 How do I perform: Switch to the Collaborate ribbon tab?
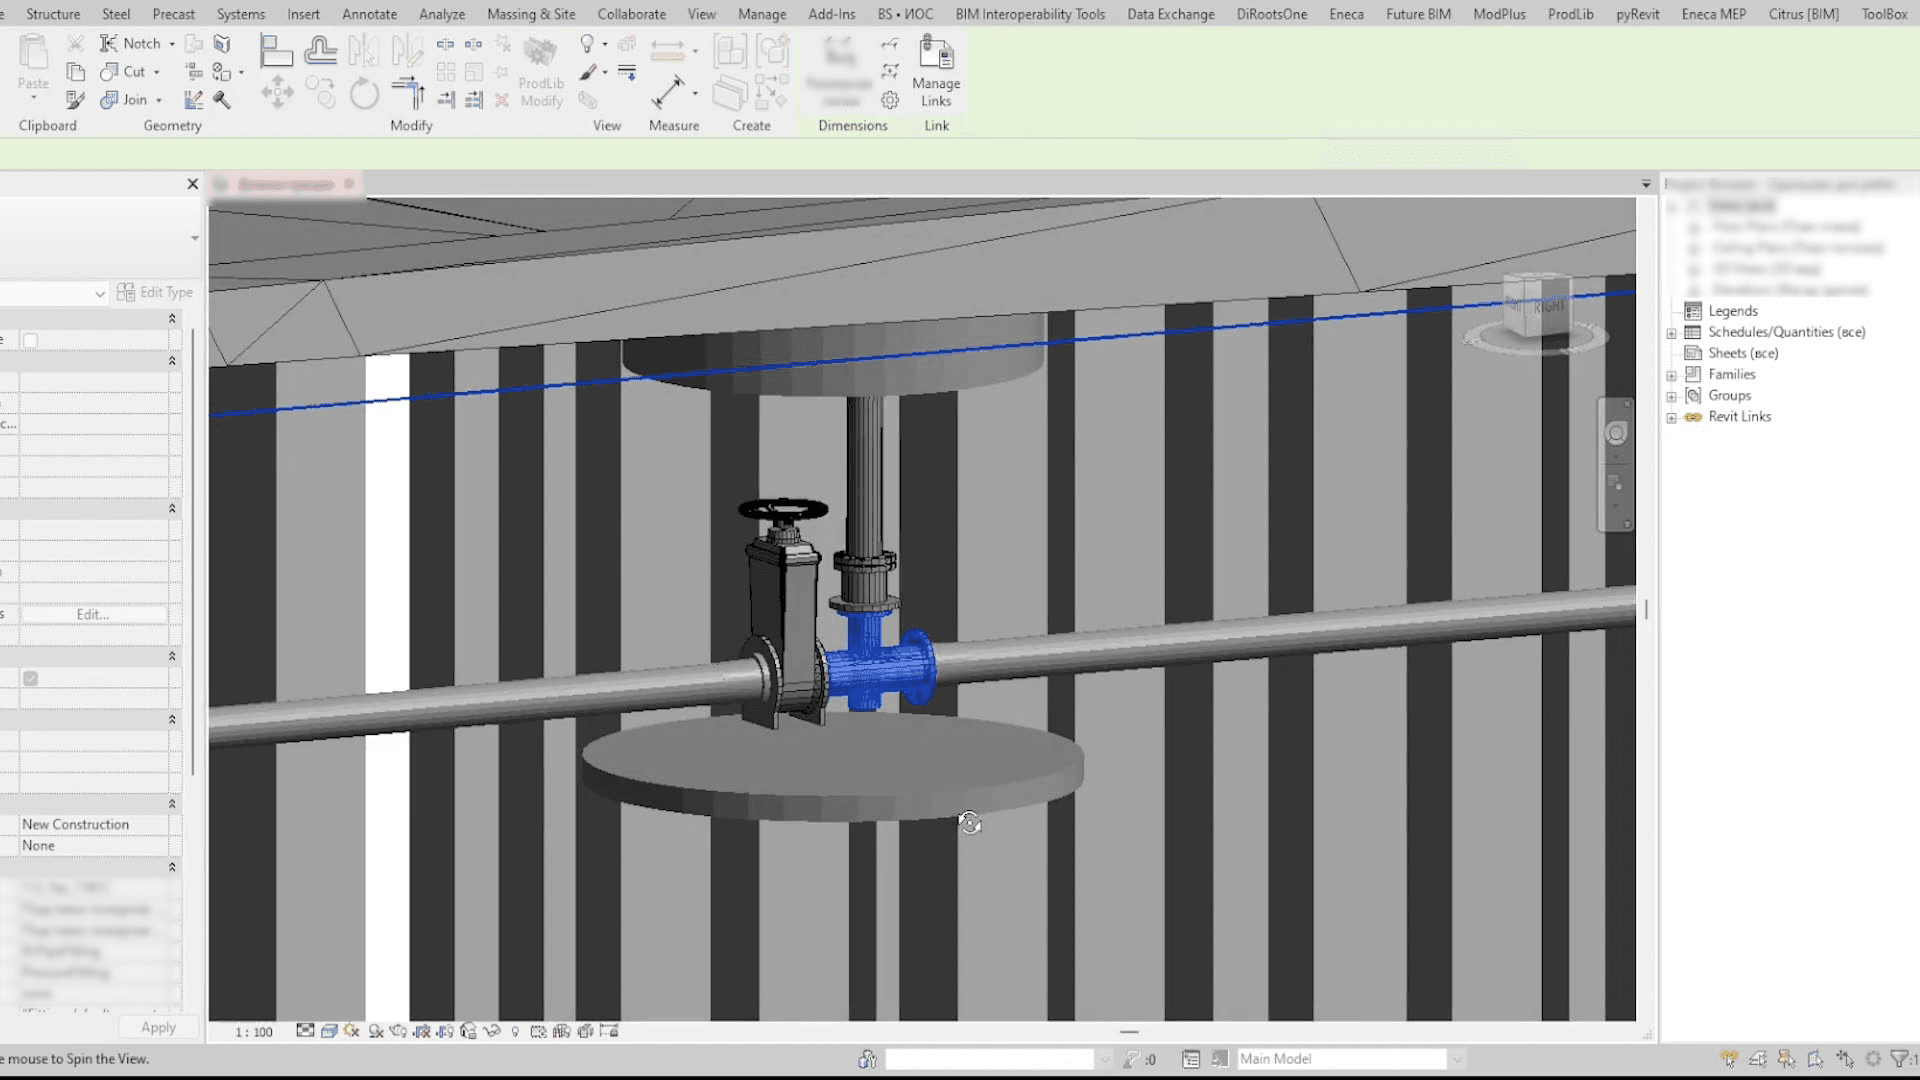631,14
